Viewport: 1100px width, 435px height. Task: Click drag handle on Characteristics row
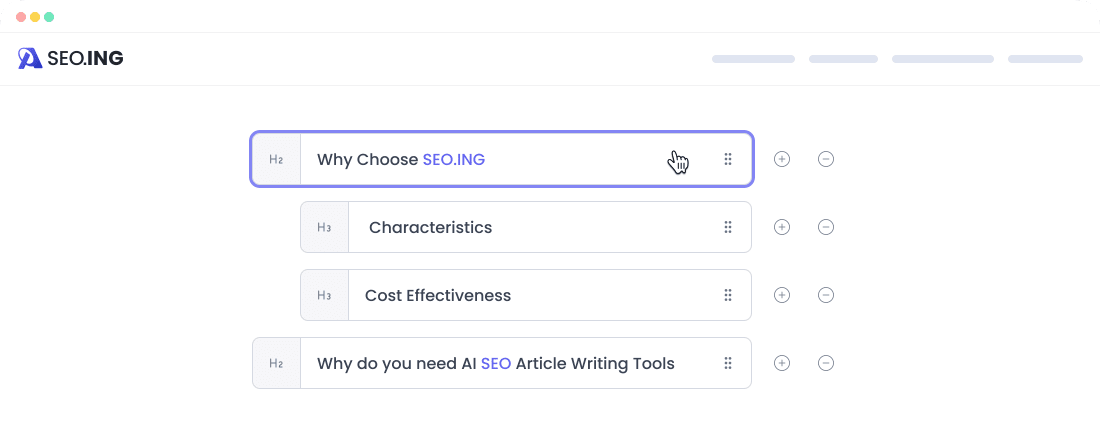pyautogui.click(x=728, y=227)
